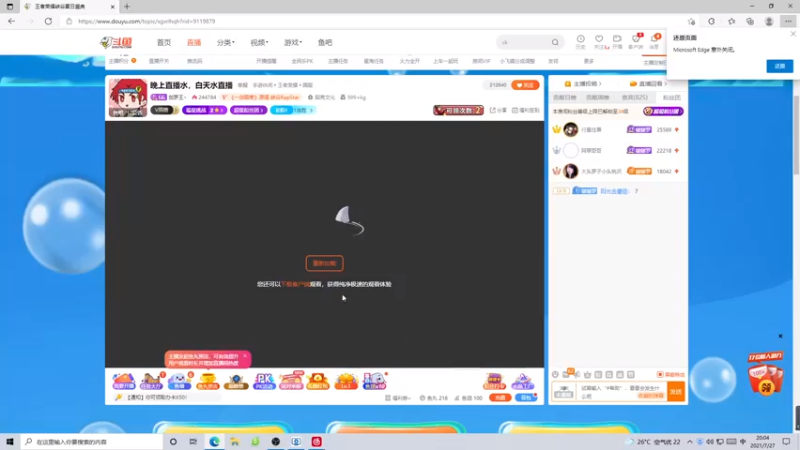Expand the 视频 dropdown menu

(x=259, y=42)
